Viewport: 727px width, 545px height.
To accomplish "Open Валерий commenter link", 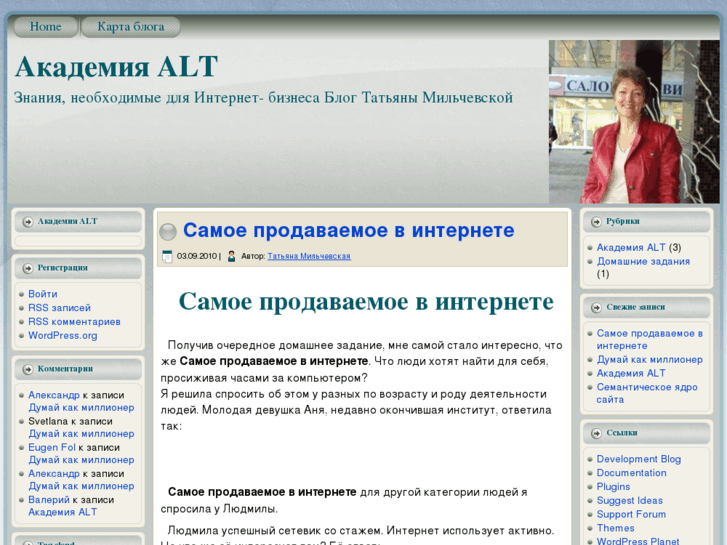I will click(x=49, y=500).
